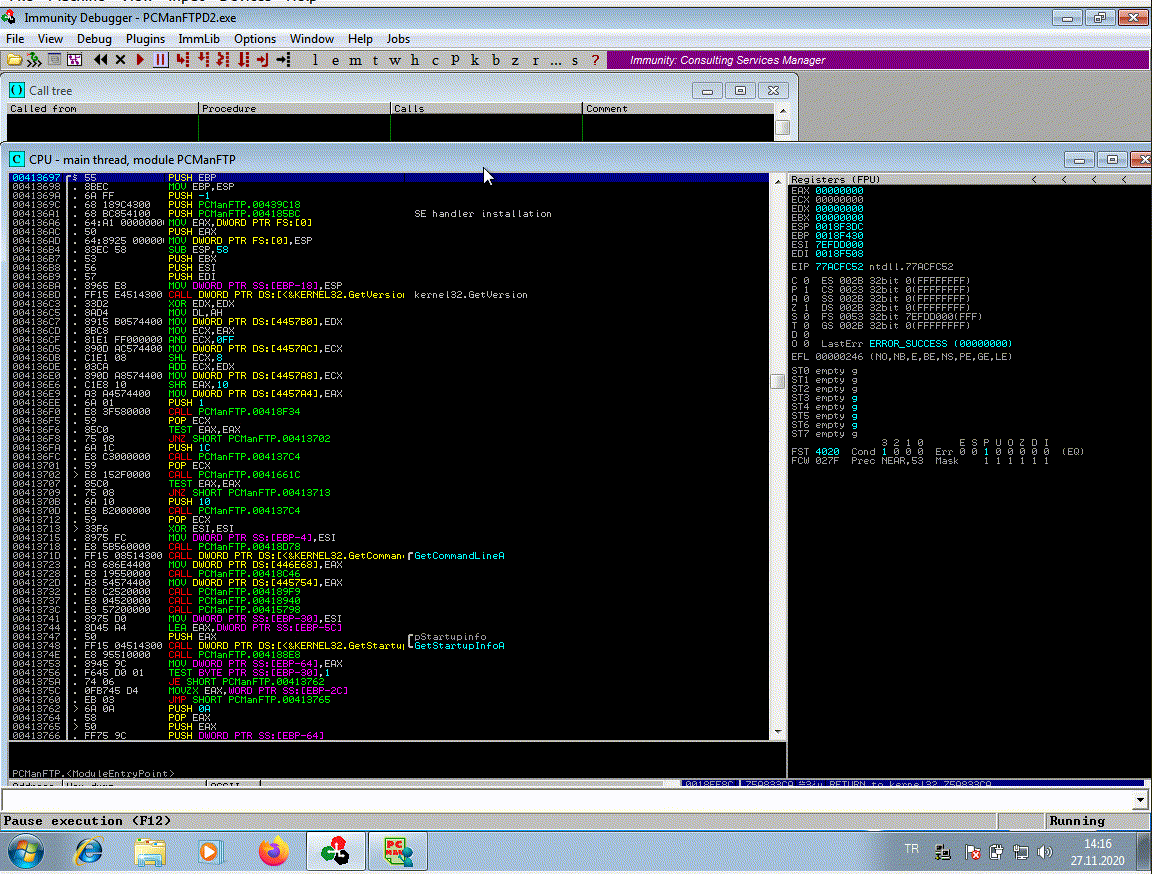This screenshot has height=874, width=1152.
Task: Pause execution with the pause icon
Action: click(160, 60)
